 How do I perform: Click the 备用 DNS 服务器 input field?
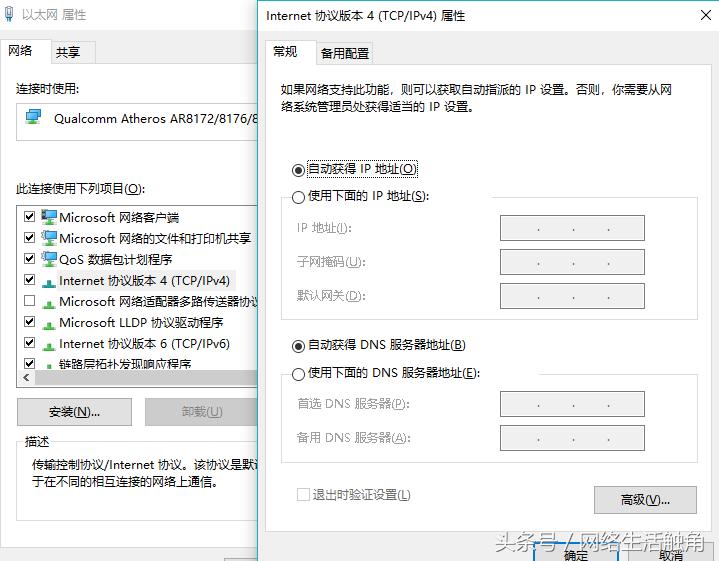pyautogui.click(x=572, y=438)
